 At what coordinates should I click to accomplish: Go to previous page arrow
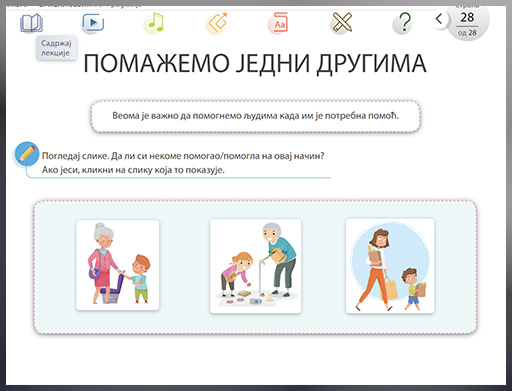[439, 19]
